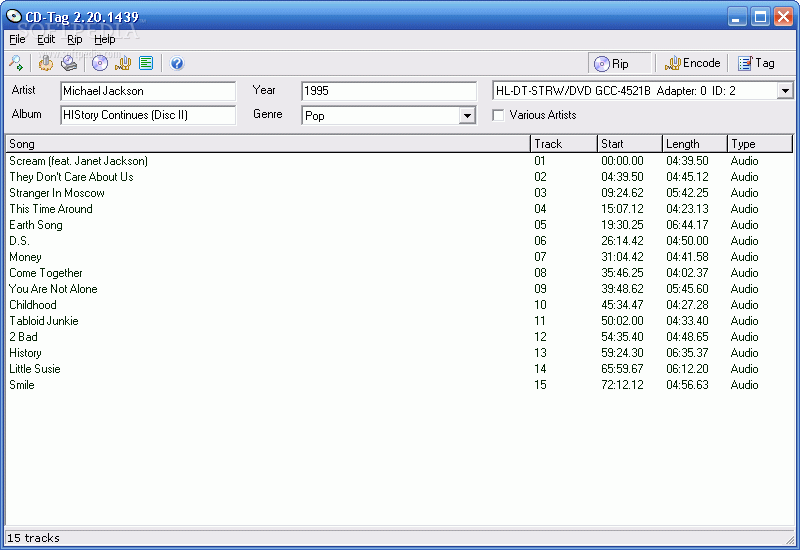The width and height of the screenshot is (800, 550).
Task: Click track number 08 cell
Action: 540,273
